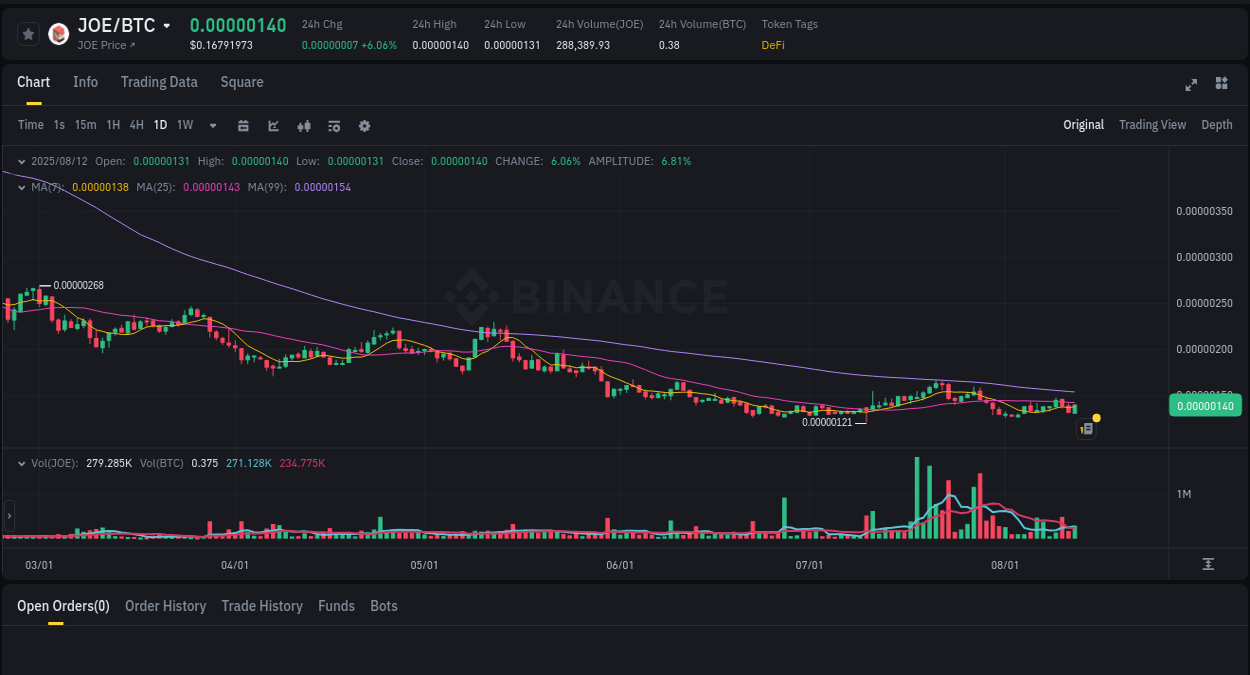Open the grid layout icon top right

1221,85
